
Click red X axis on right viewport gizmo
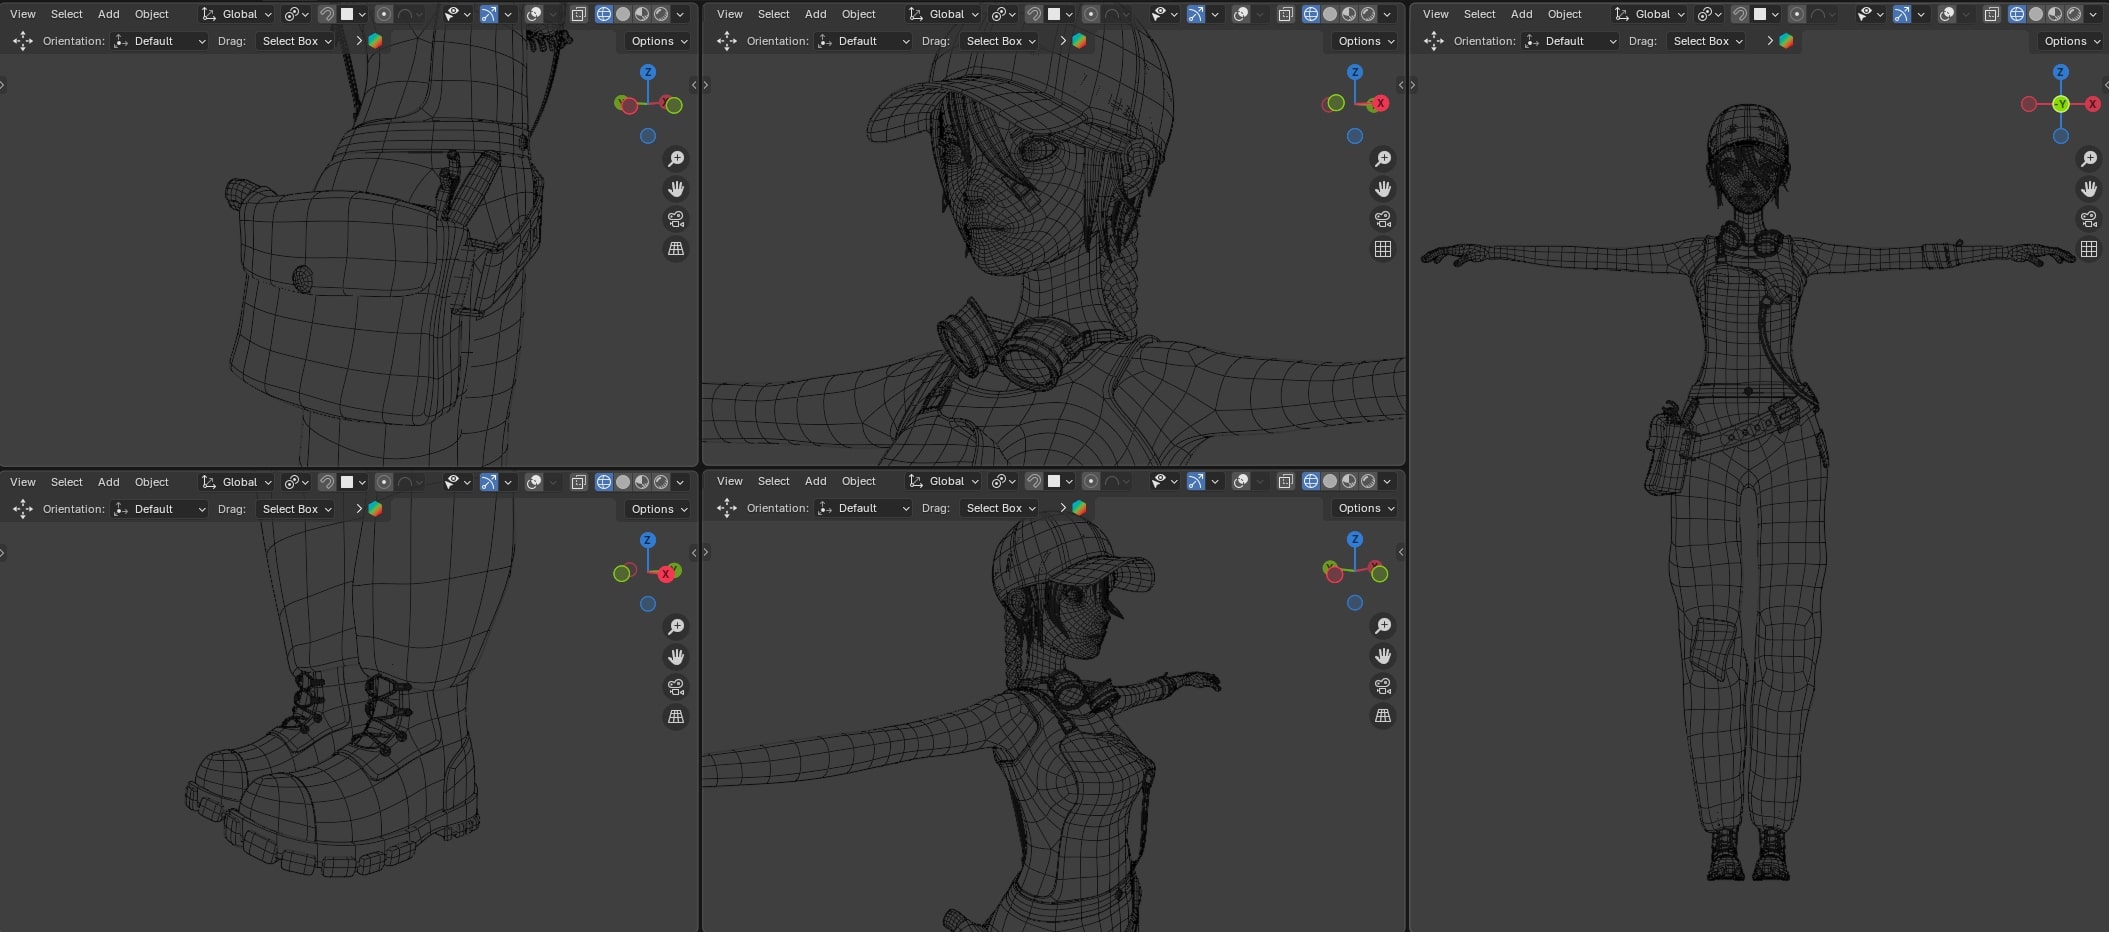pos(2092,104)
